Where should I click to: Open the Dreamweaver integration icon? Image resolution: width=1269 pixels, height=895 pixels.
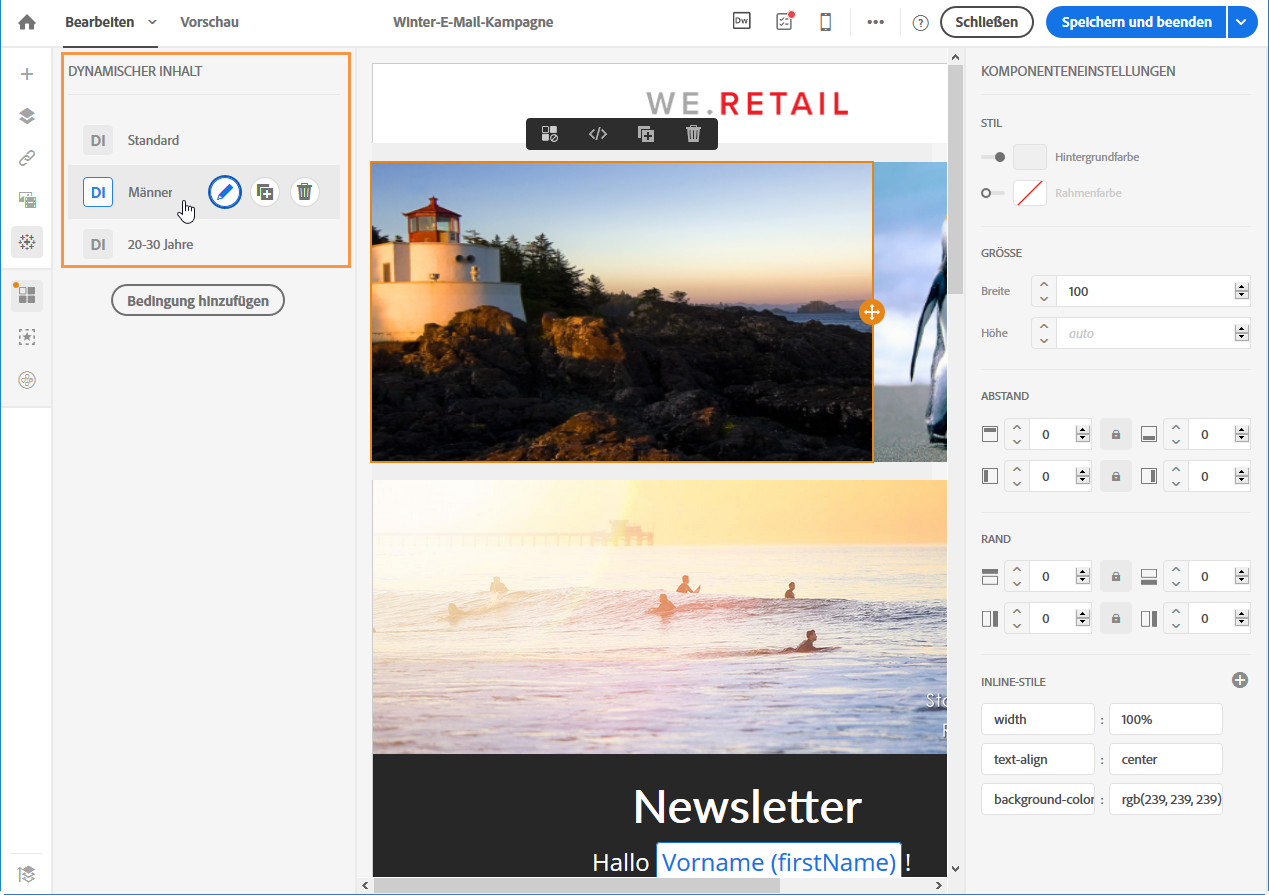[x=741, y=22]
